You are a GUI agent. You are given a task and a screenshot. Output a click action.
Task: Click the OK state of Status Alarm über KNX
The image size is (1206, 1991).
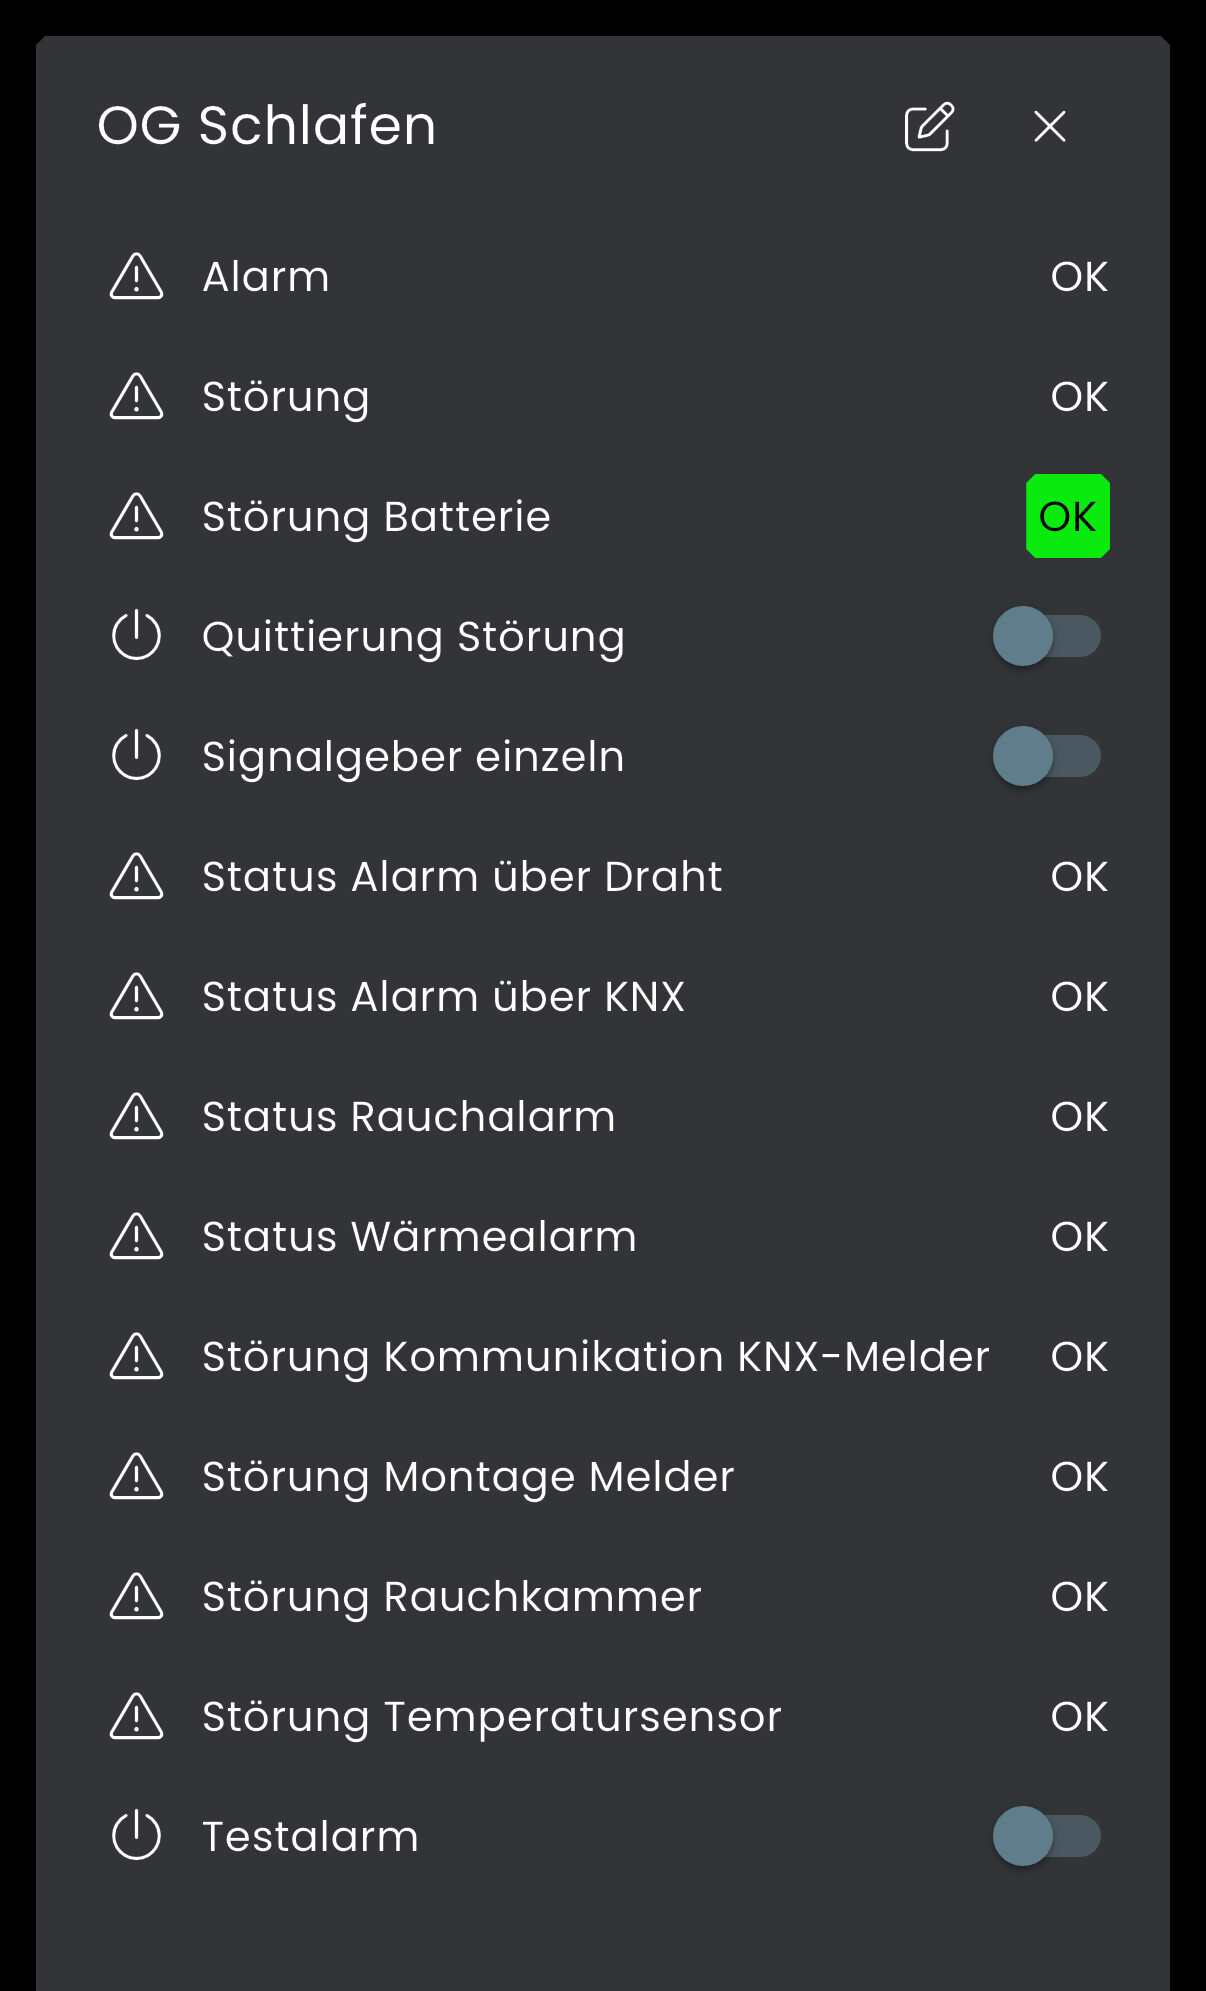1079,997
